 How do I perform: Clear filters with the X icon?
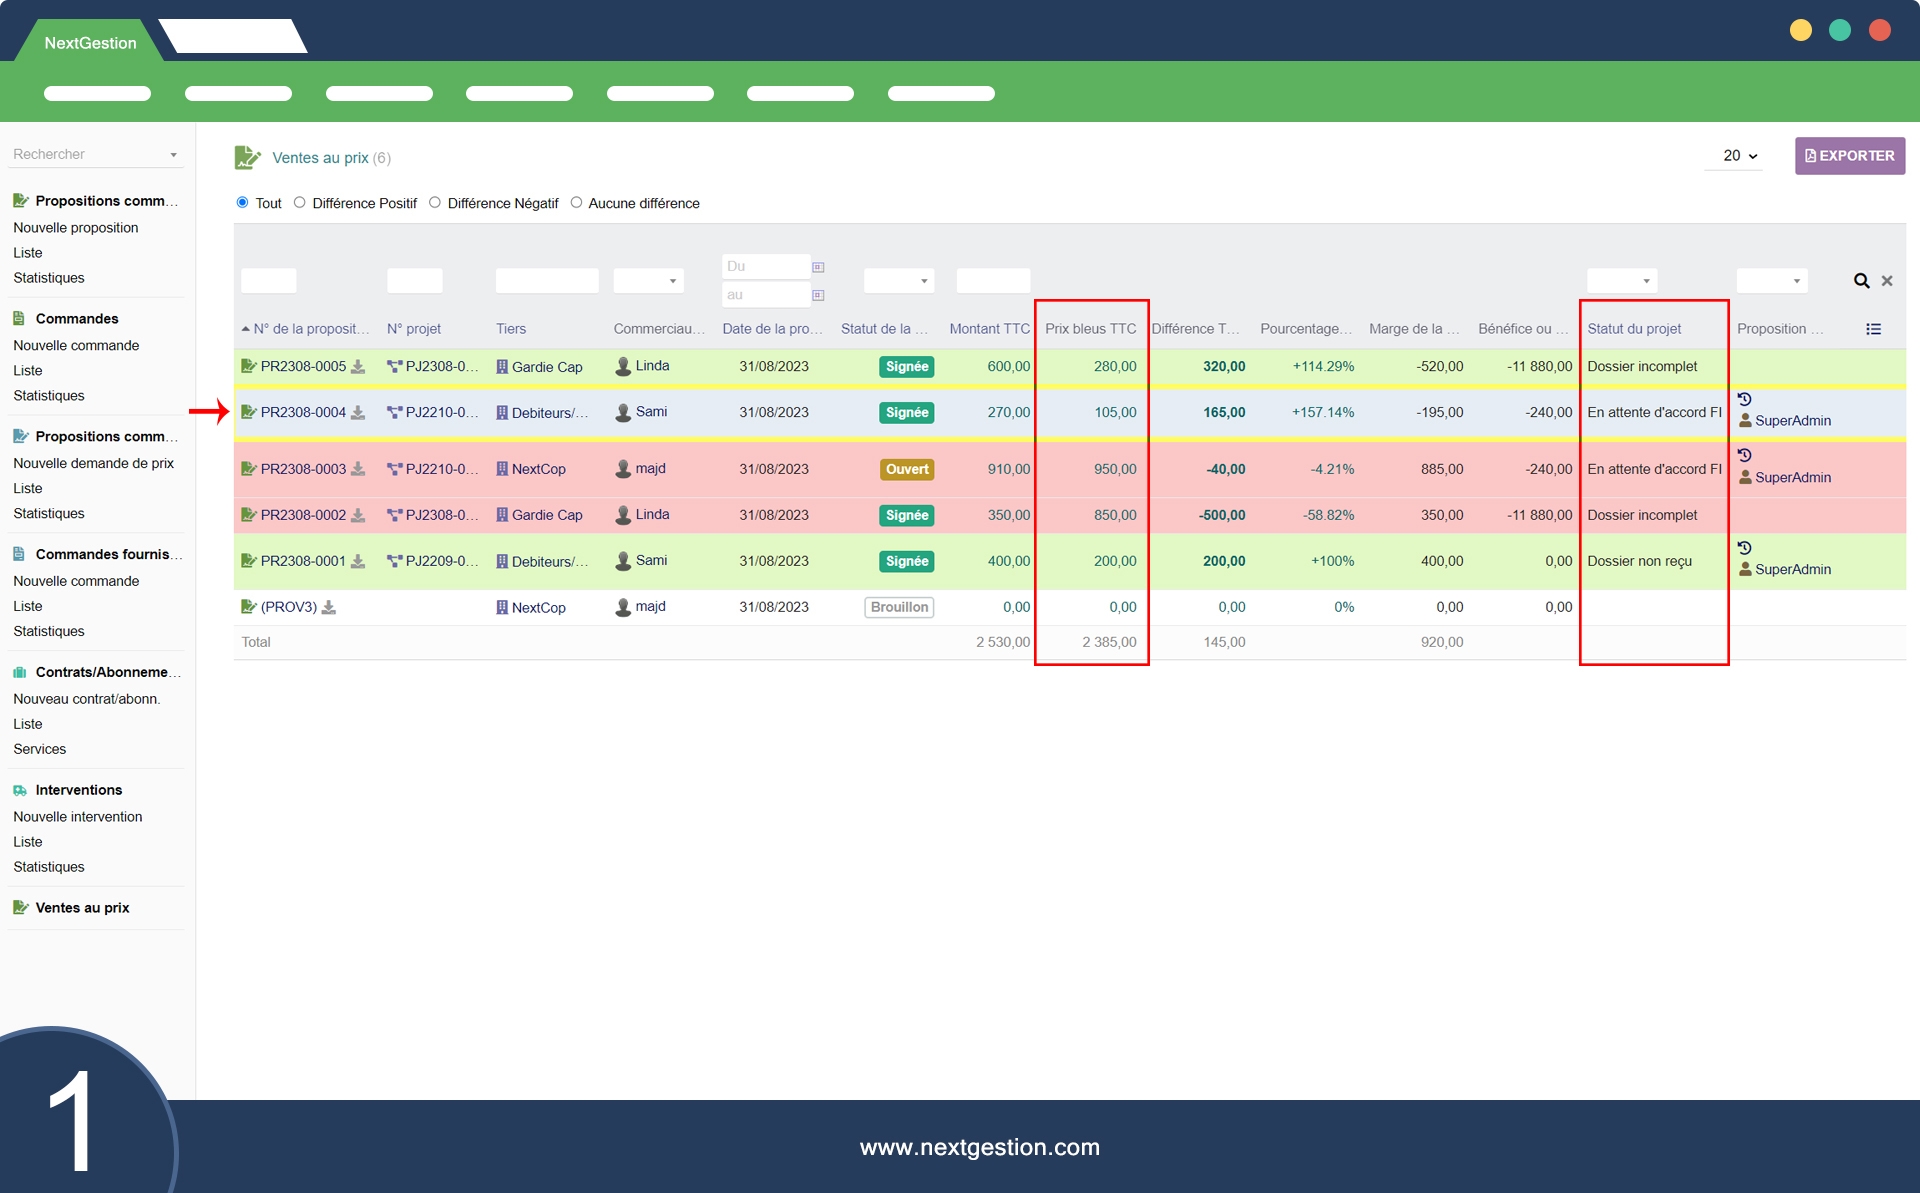[x=1887, y=281]
